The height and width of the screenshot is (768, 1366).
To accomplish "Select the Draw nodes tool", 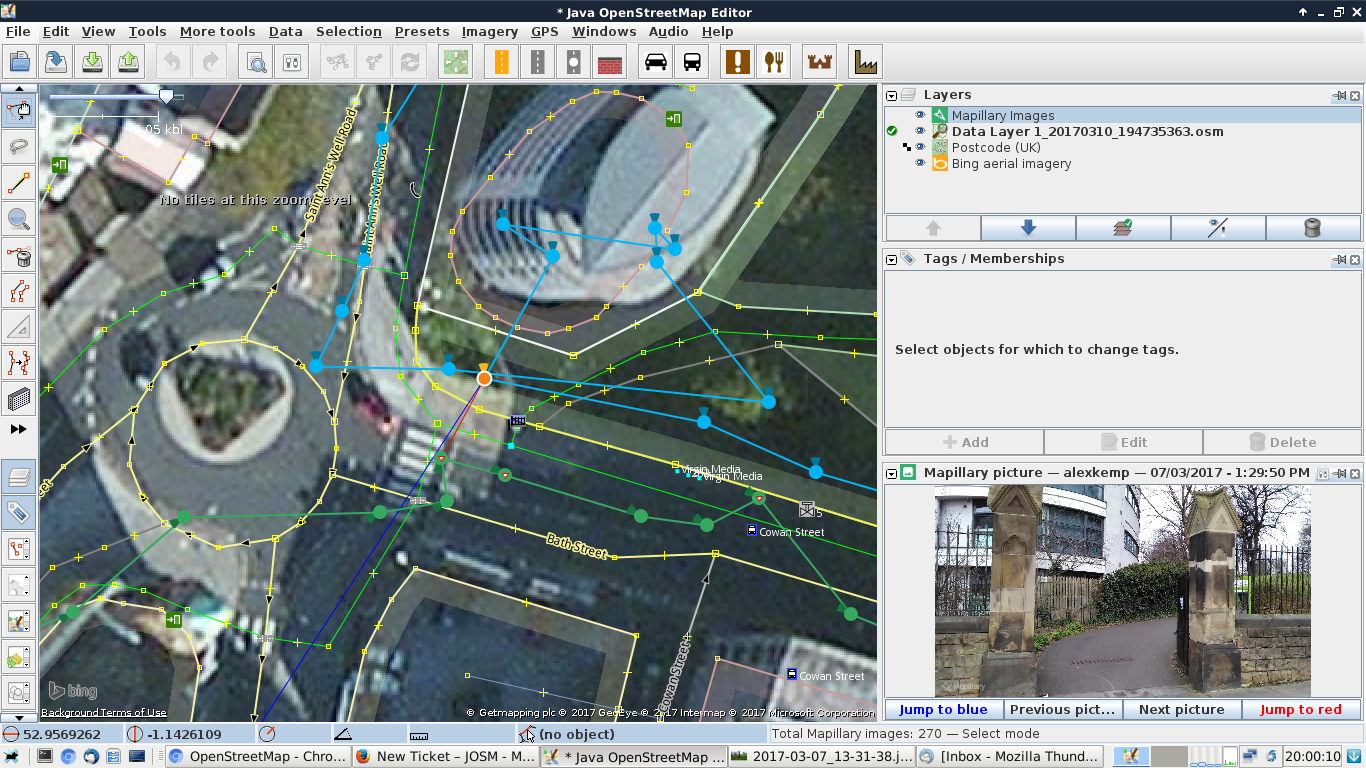I will tap(18, 183).
